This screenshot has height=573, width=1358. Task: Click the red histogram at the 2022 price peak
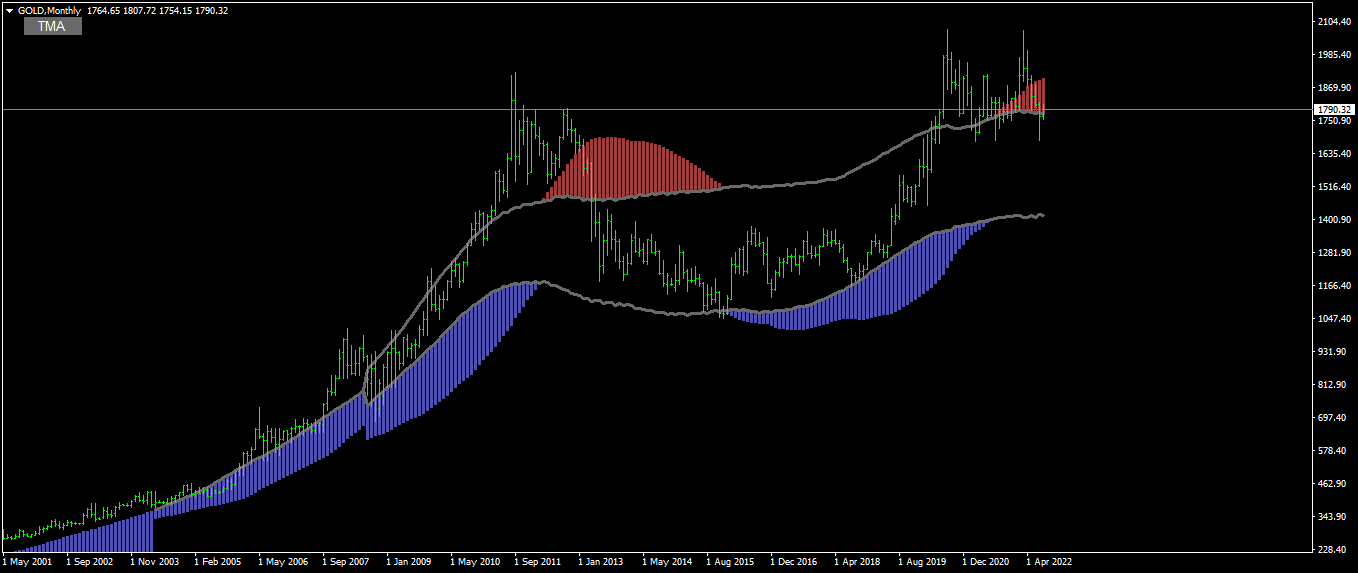1030,95
